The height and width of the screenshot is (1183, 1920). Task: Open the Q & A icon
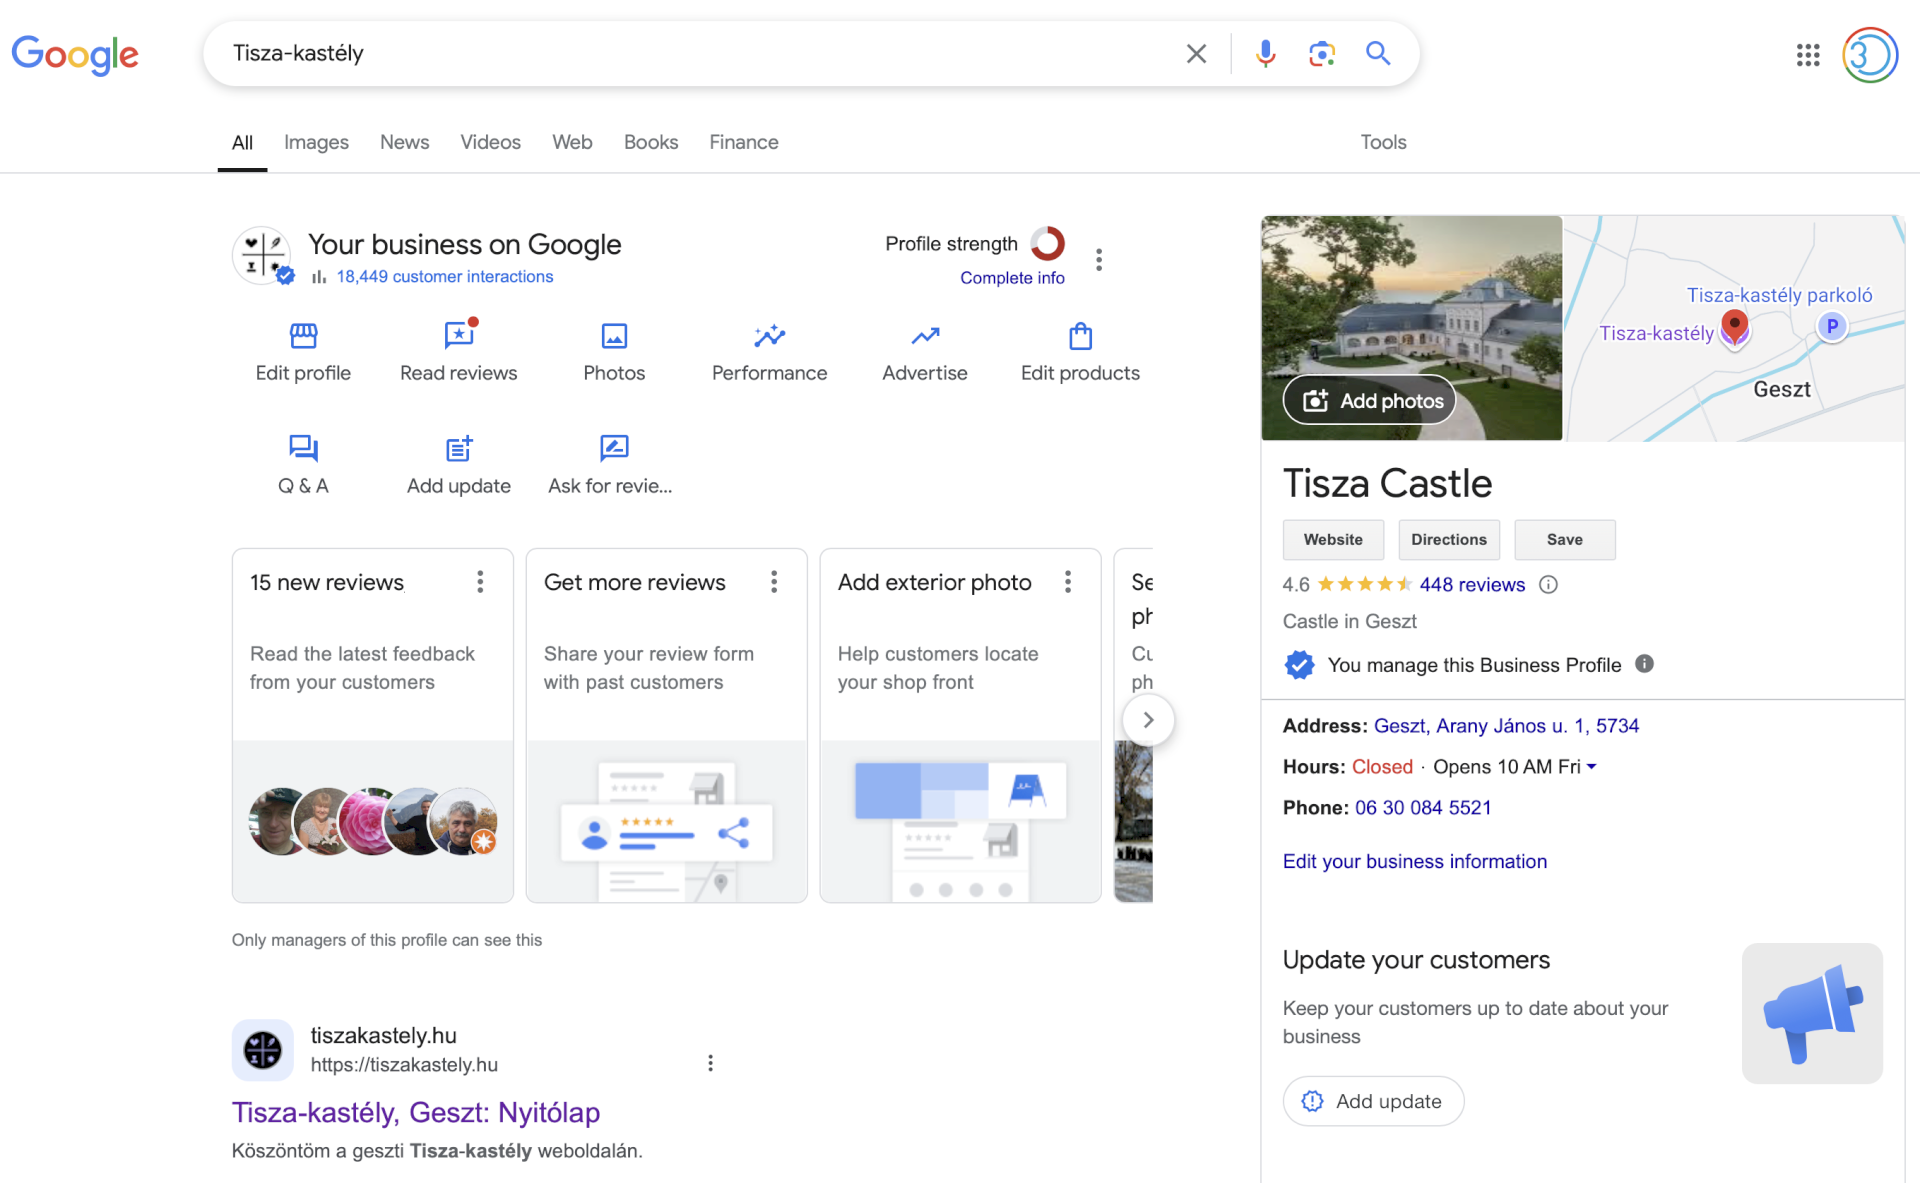click(303, 448)
